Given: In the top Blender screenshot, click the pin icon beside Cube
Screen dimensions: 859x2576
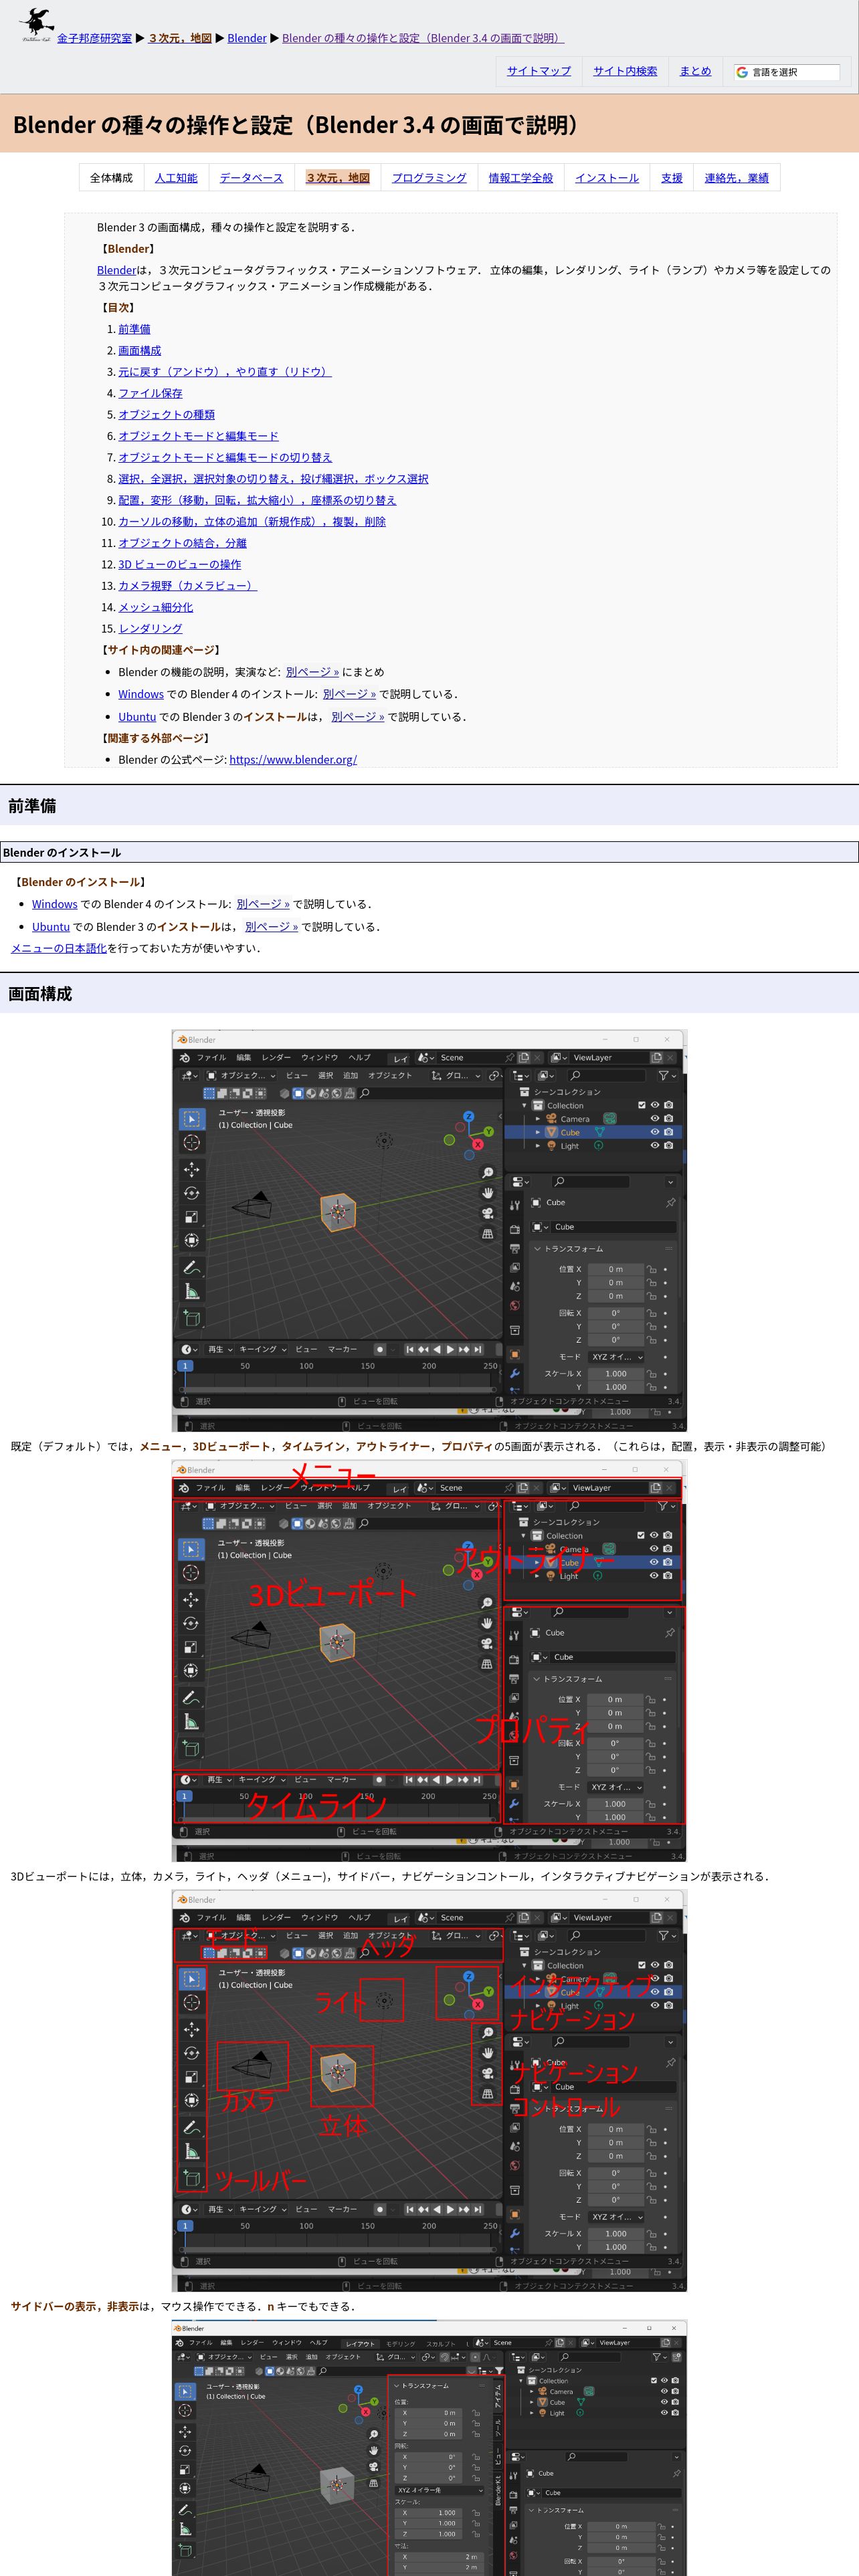Looking at the screenshot, I should [x=670, y=1203].
